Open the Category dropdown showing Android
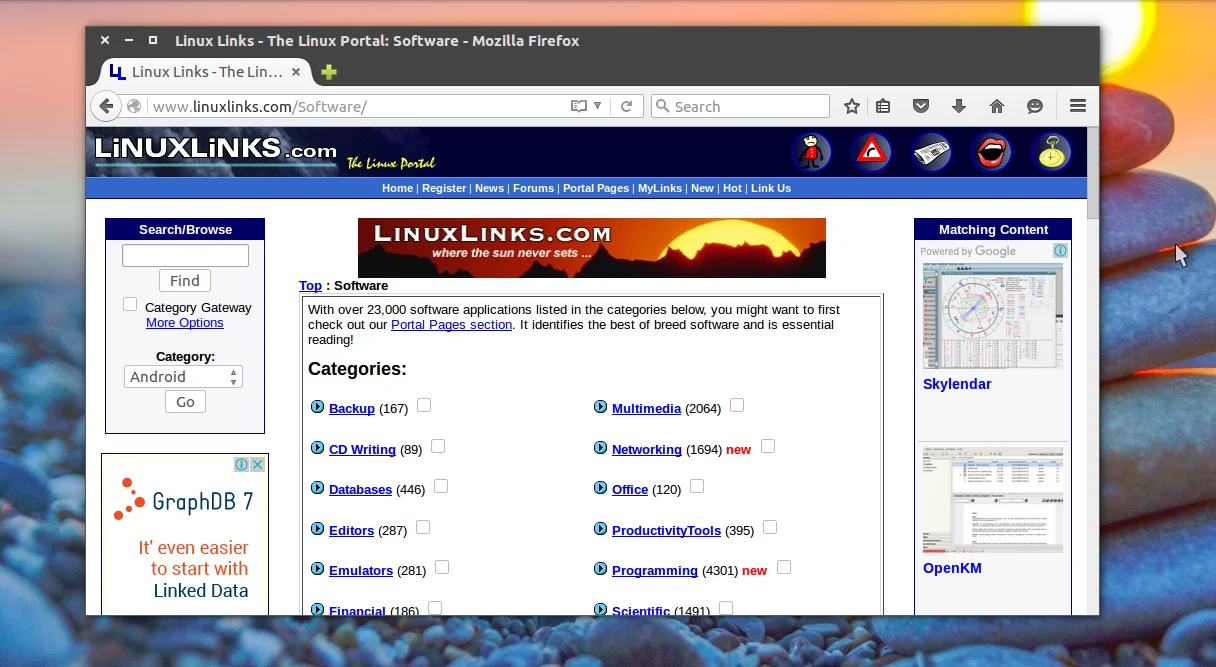Screen dimensions: 1216x667 [x=184, y=377]
